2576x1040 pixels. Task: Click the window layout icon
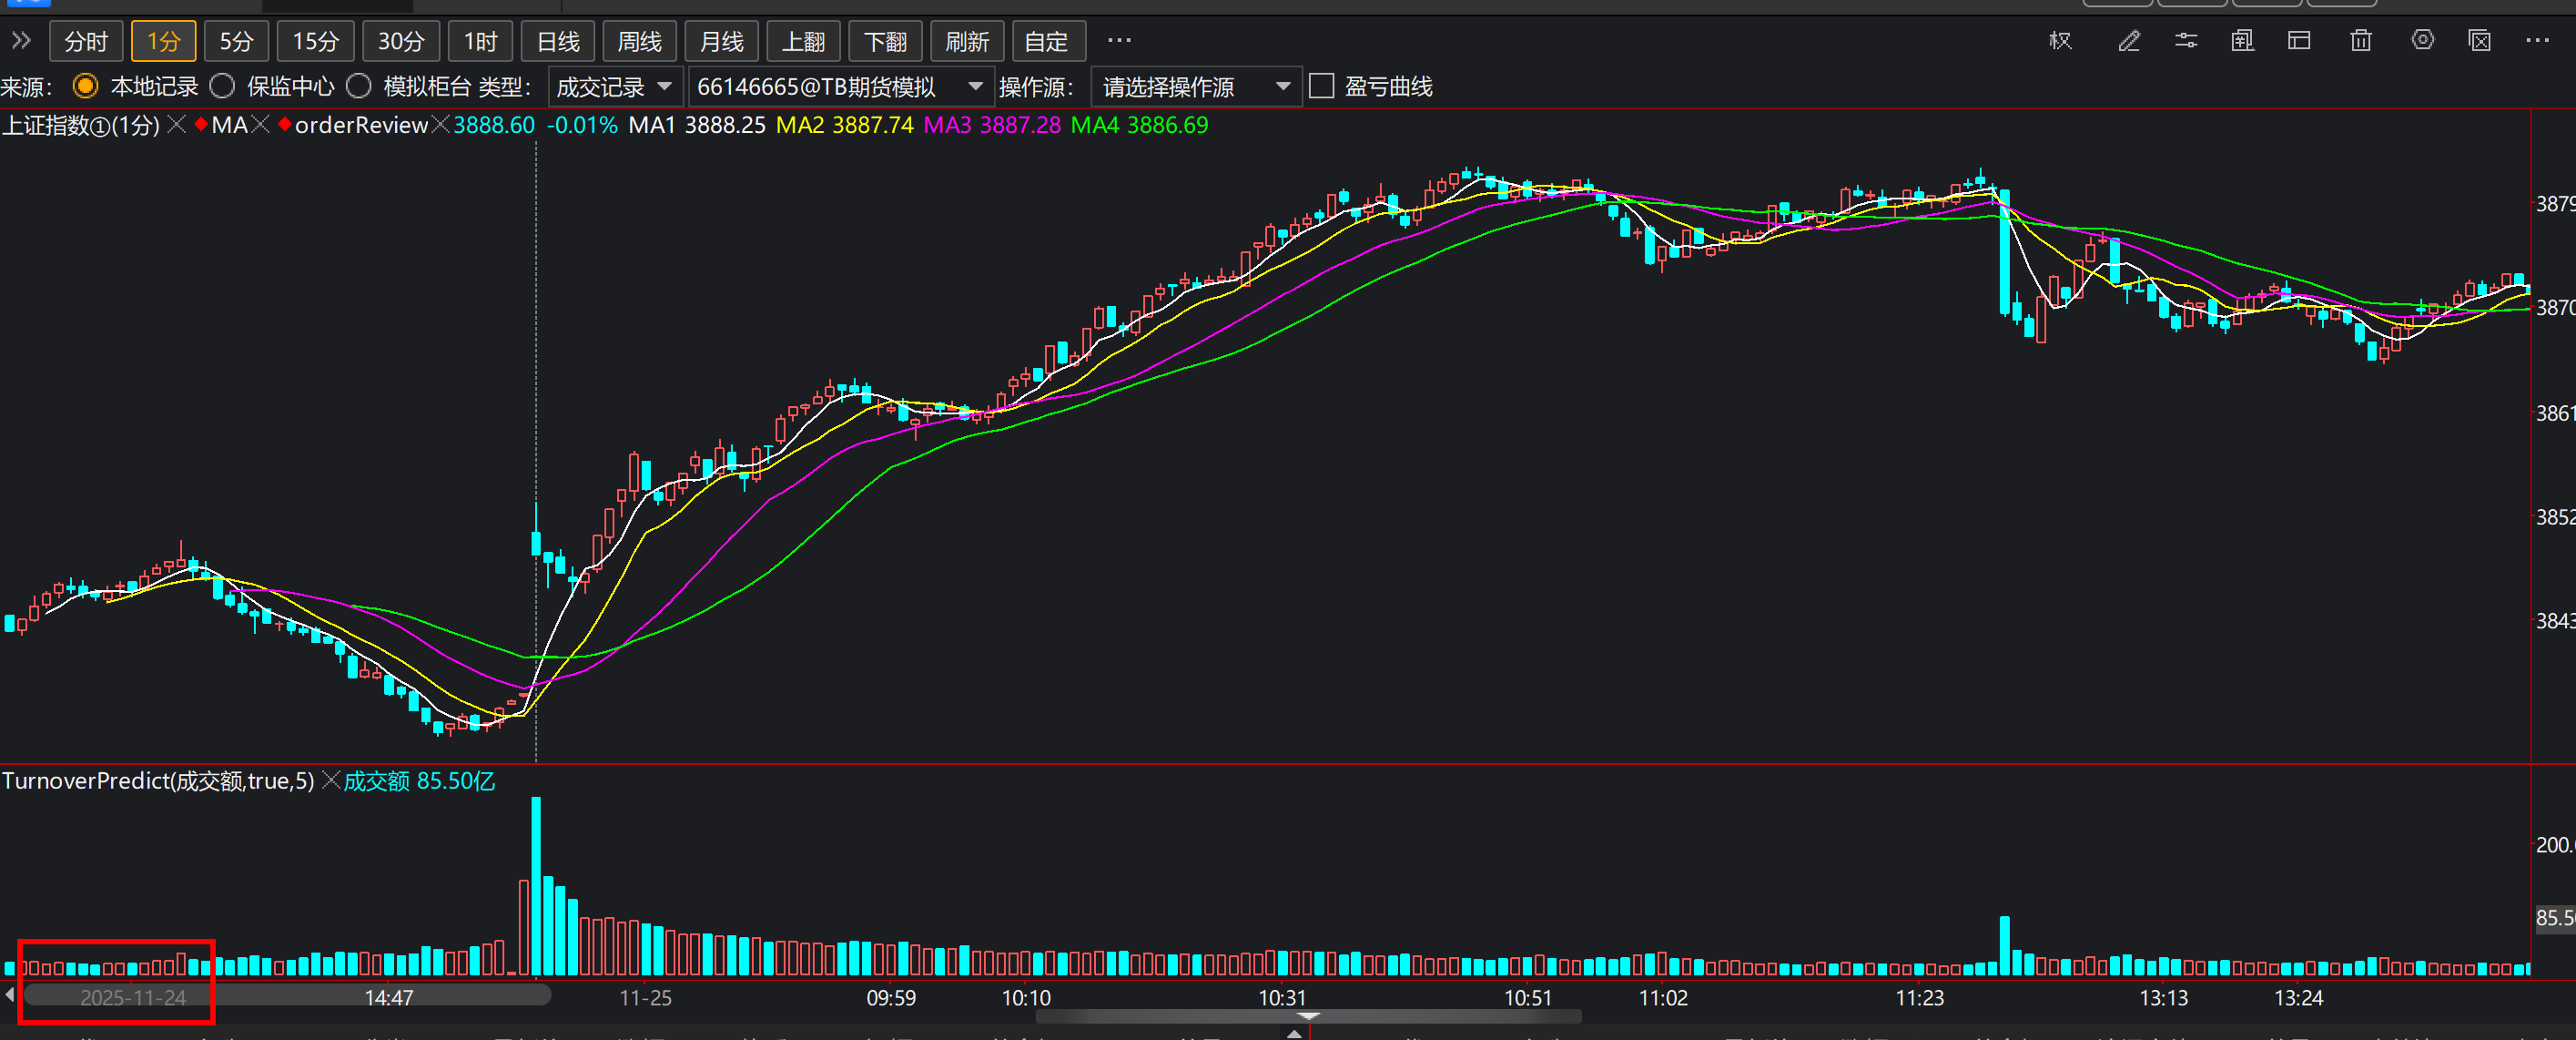pos(2299,41)
